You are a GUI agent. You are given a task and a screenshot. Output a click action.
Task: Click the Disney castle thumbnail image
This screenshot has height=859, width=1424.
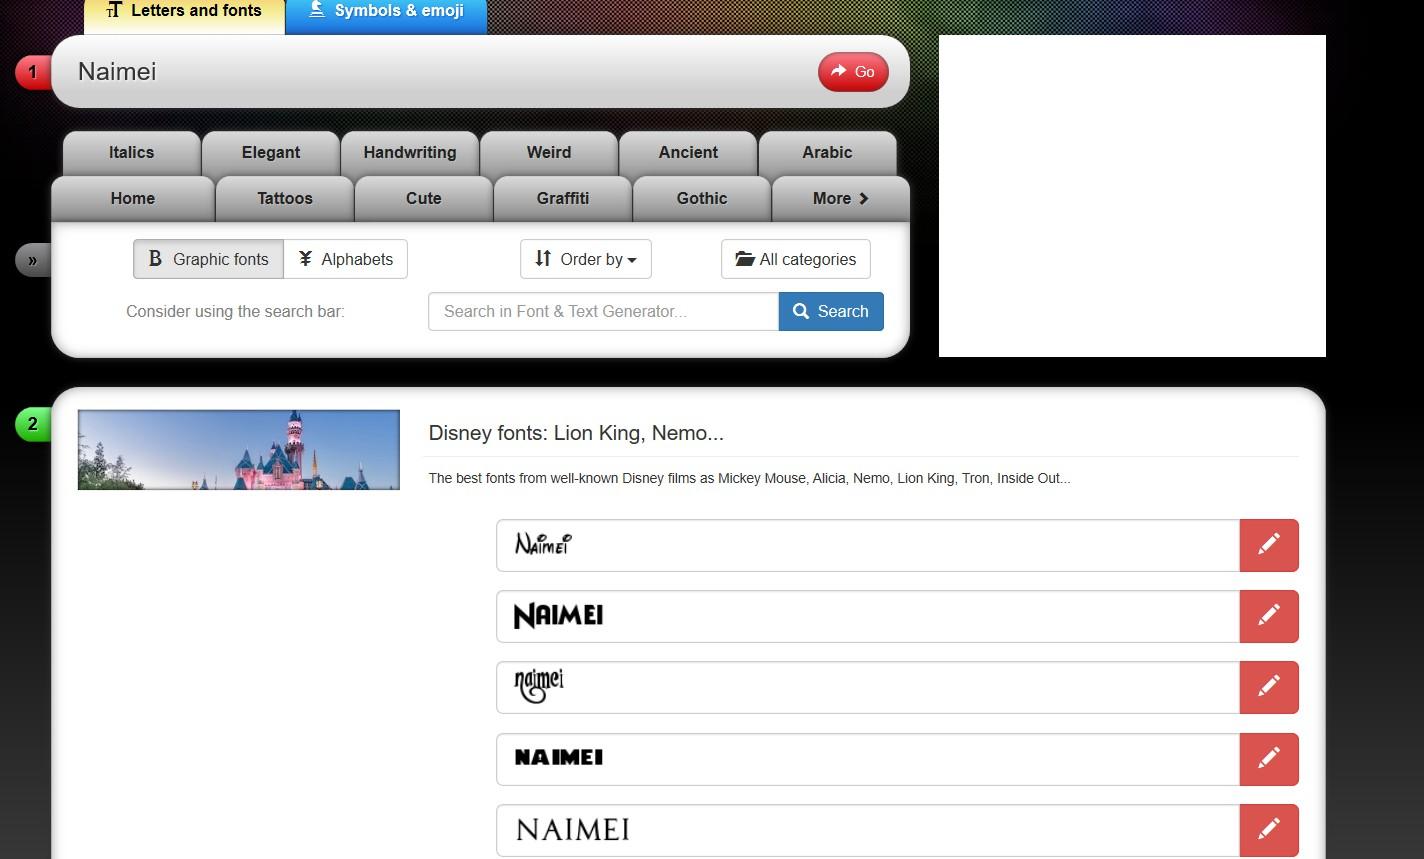(x=239, y=450)
